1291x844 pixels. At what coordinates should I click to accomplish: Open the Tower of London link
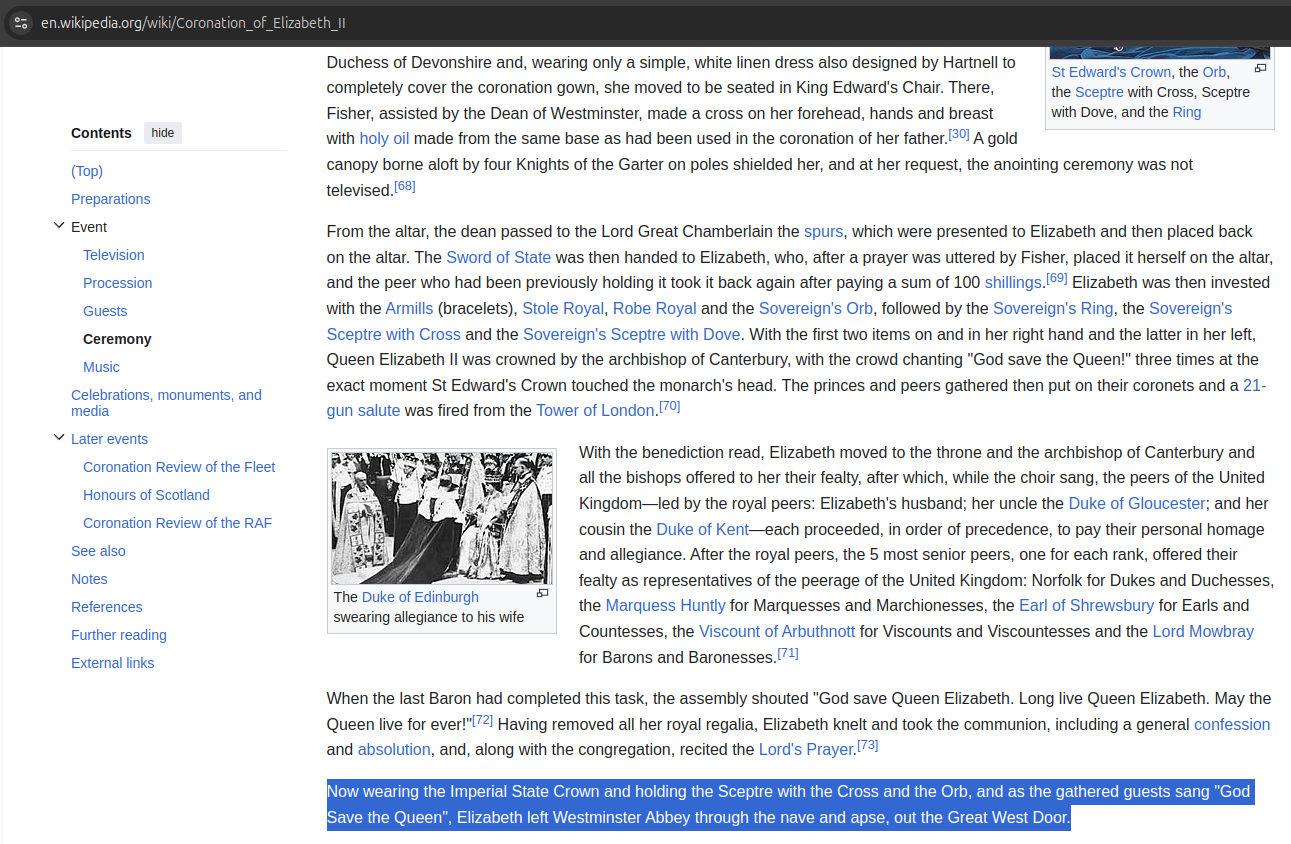pos(594,410)
